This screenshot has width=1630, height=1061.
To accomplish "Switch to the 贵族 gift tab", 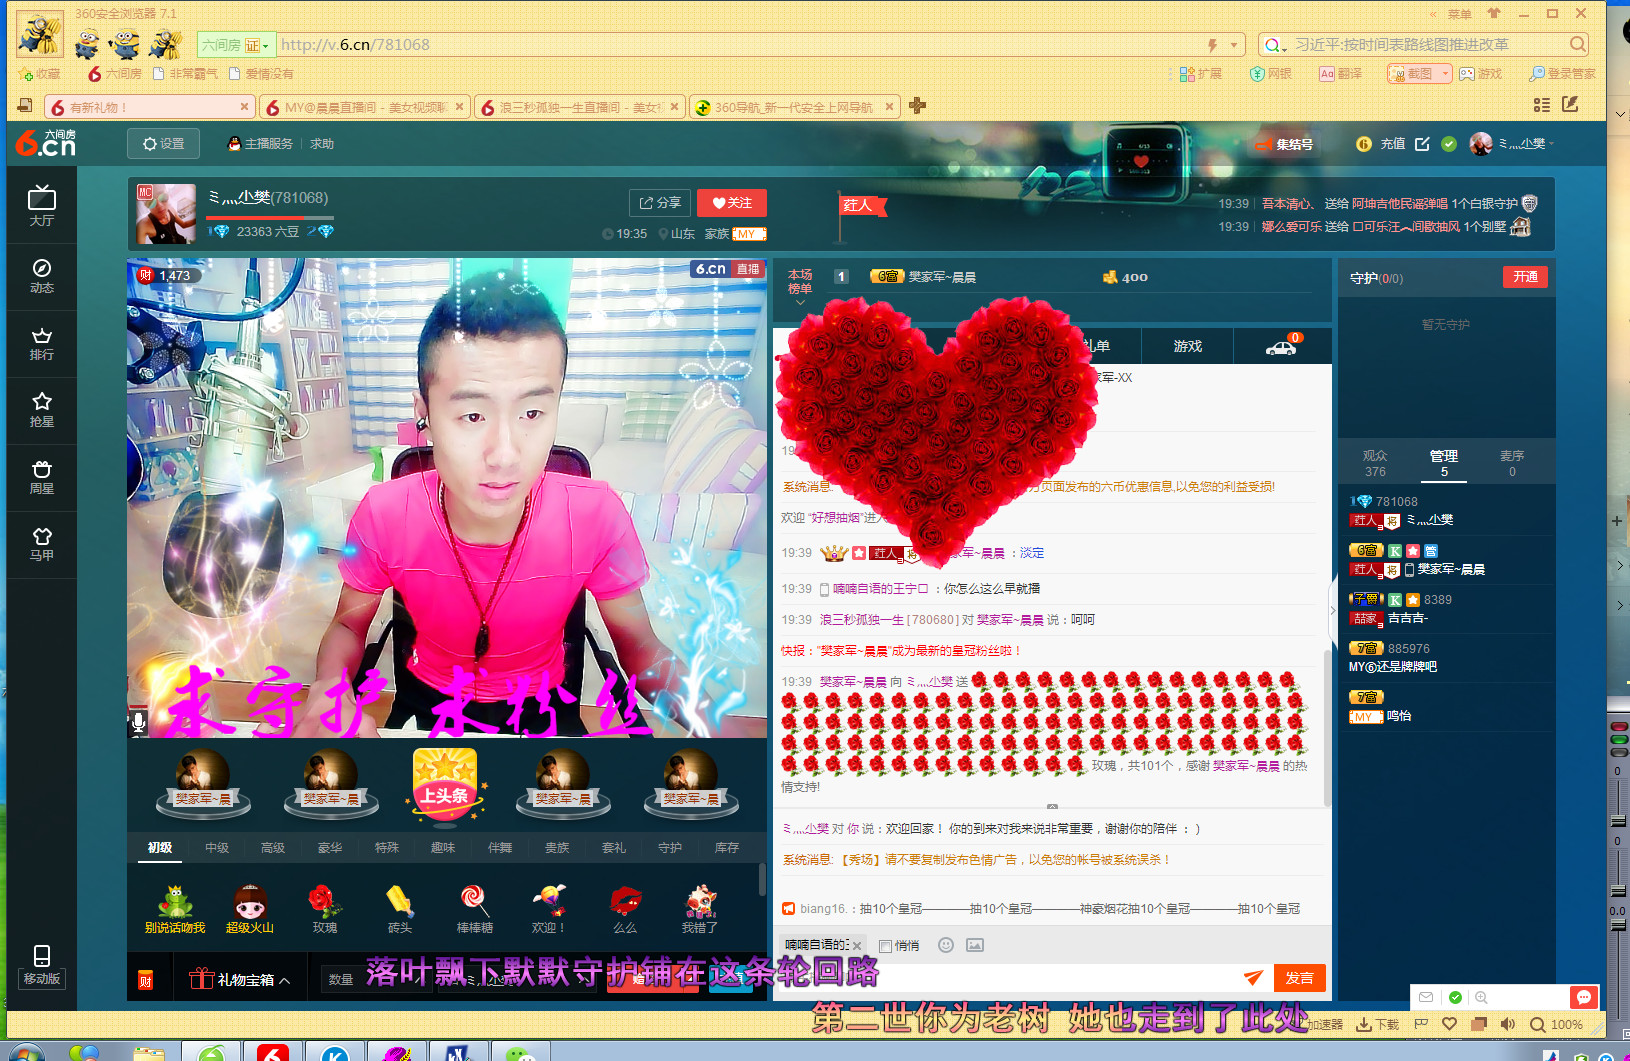I will [556, 847].
